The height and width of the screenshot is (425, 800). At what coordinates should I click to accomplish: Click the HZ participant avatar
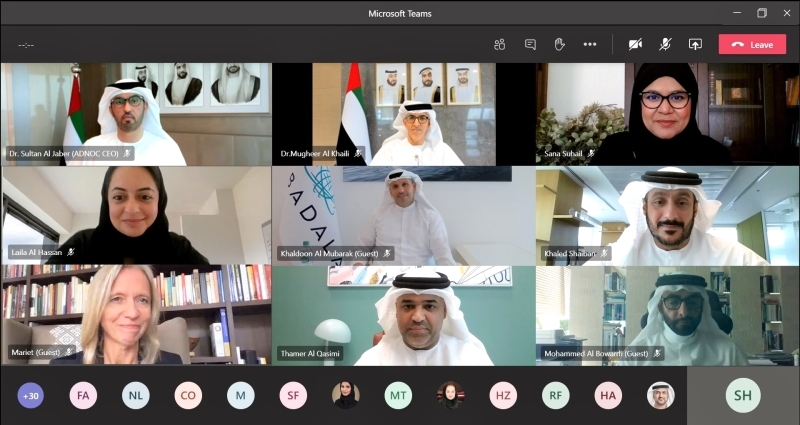point(503,395)
